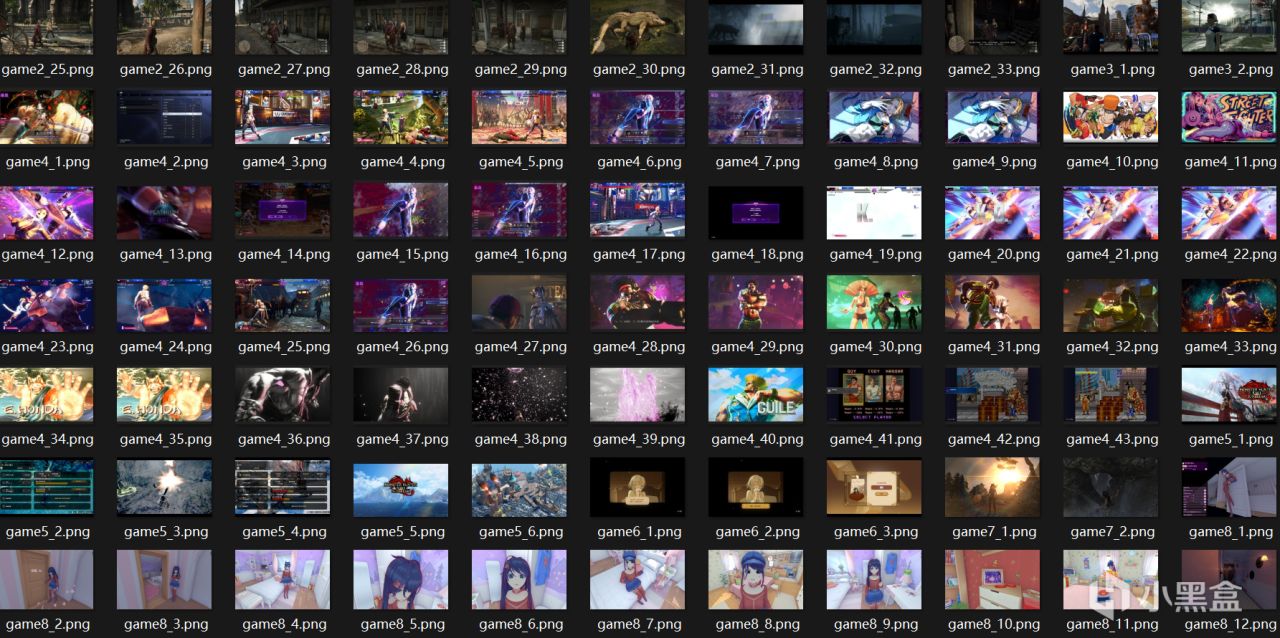
Task: Select the game4_19.png white thumbnail
Action: pyautogui.click(x=874, y=212)
